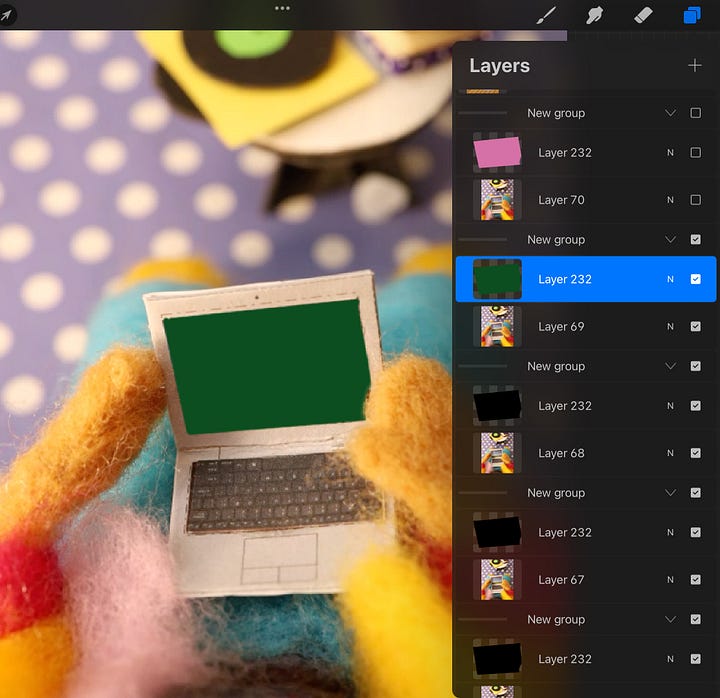The width and height of the screenshot is (720, 698).
Task: Hide the group containing Layer 68
Action: [x=696, y=366]
